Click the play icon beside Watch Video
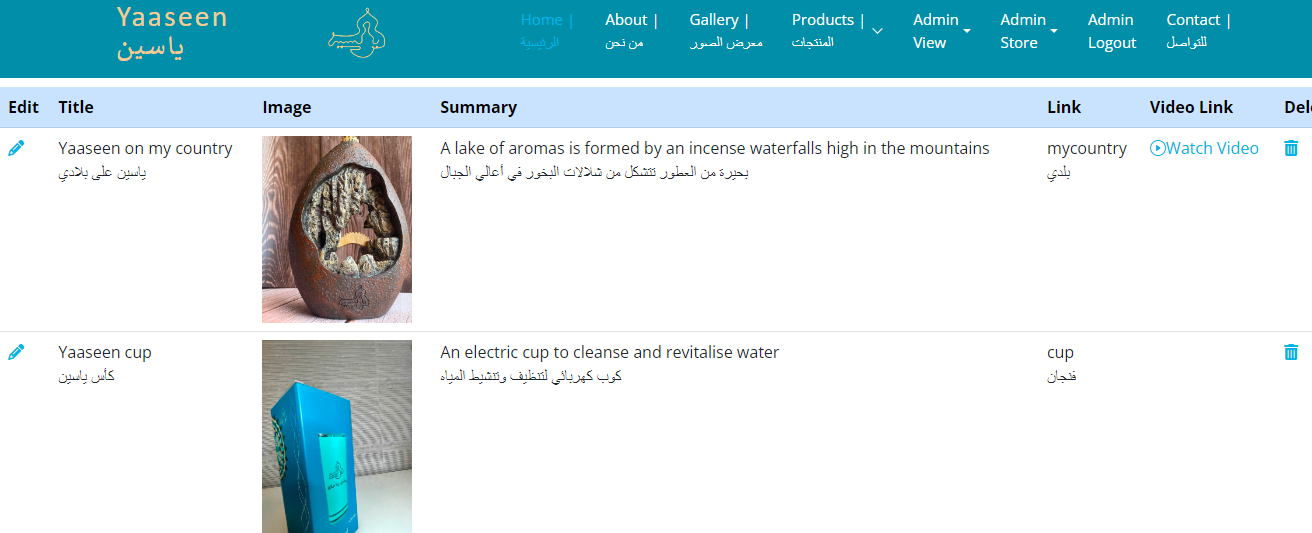The width and height of the screenshot is (1312, 533). coord(1158,148)
